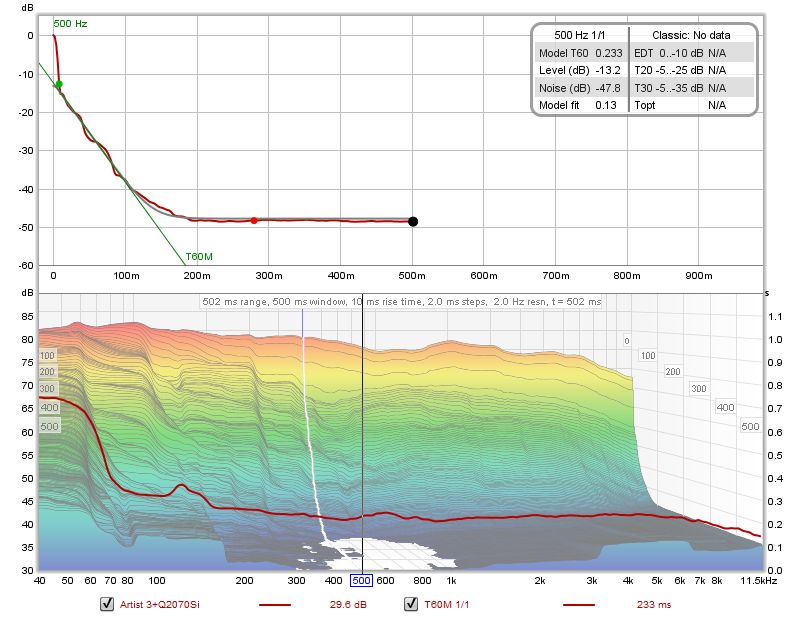Select the green marker on the decay curve

pos(59,85)
